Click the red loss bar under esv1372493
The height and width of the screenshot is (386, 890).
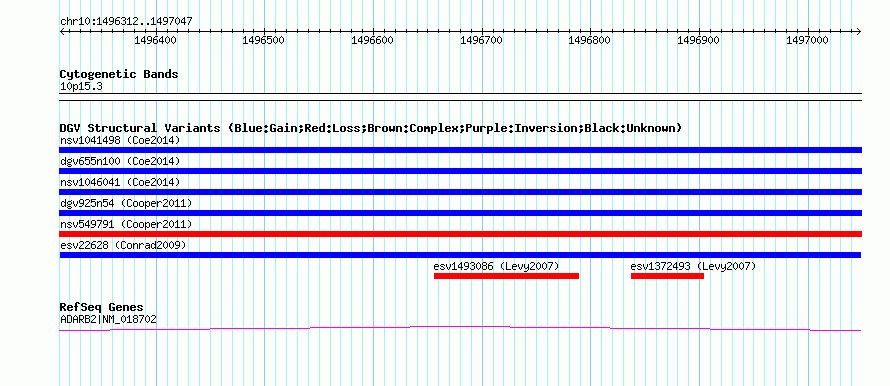click(x=668, y=276)
